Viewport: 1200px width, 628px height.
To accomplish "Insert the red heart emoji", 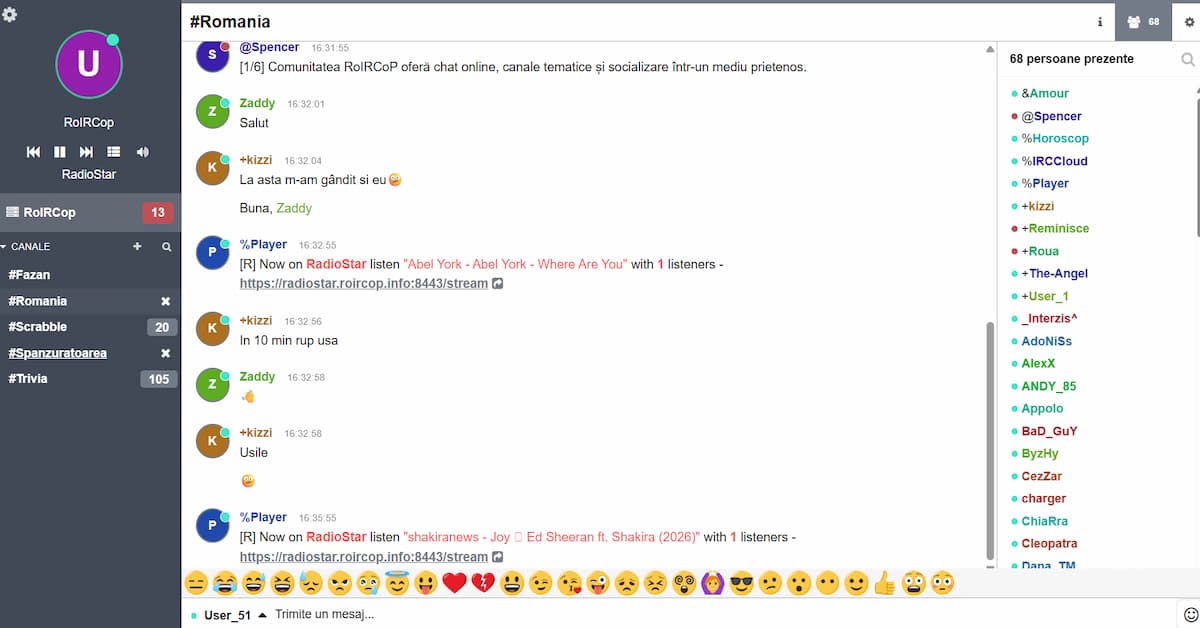I will 455,583.
